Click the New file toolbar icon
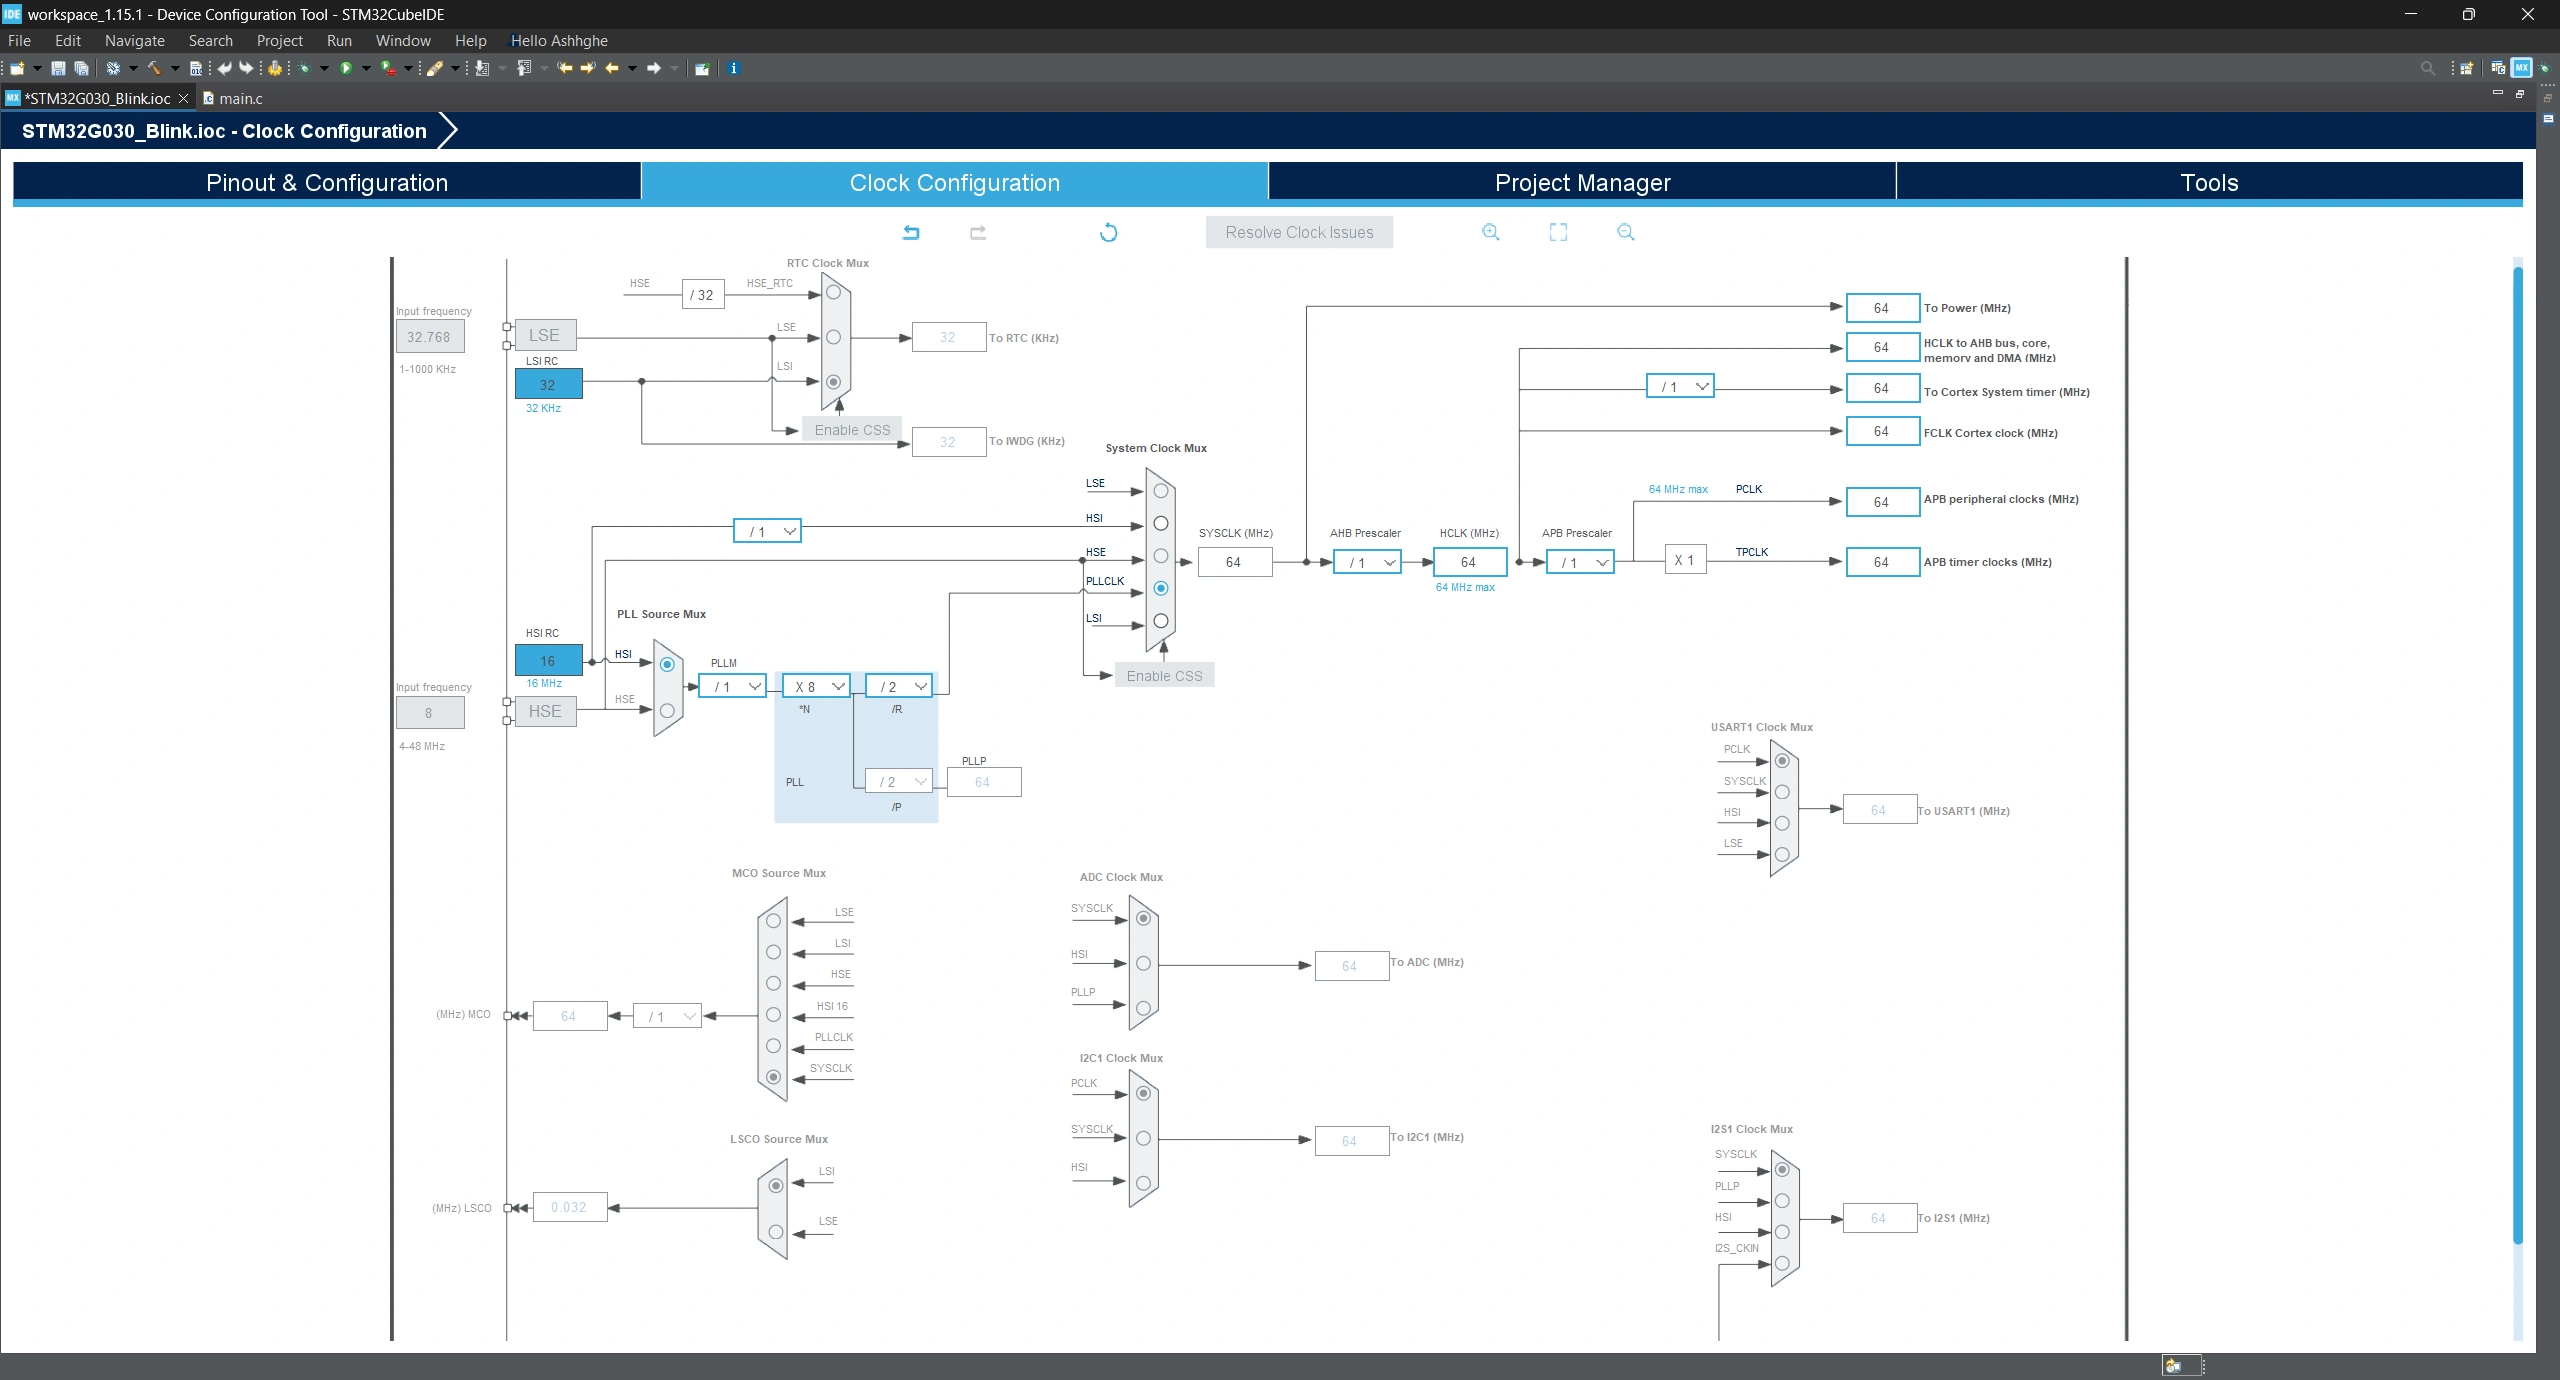 (17, 68)
